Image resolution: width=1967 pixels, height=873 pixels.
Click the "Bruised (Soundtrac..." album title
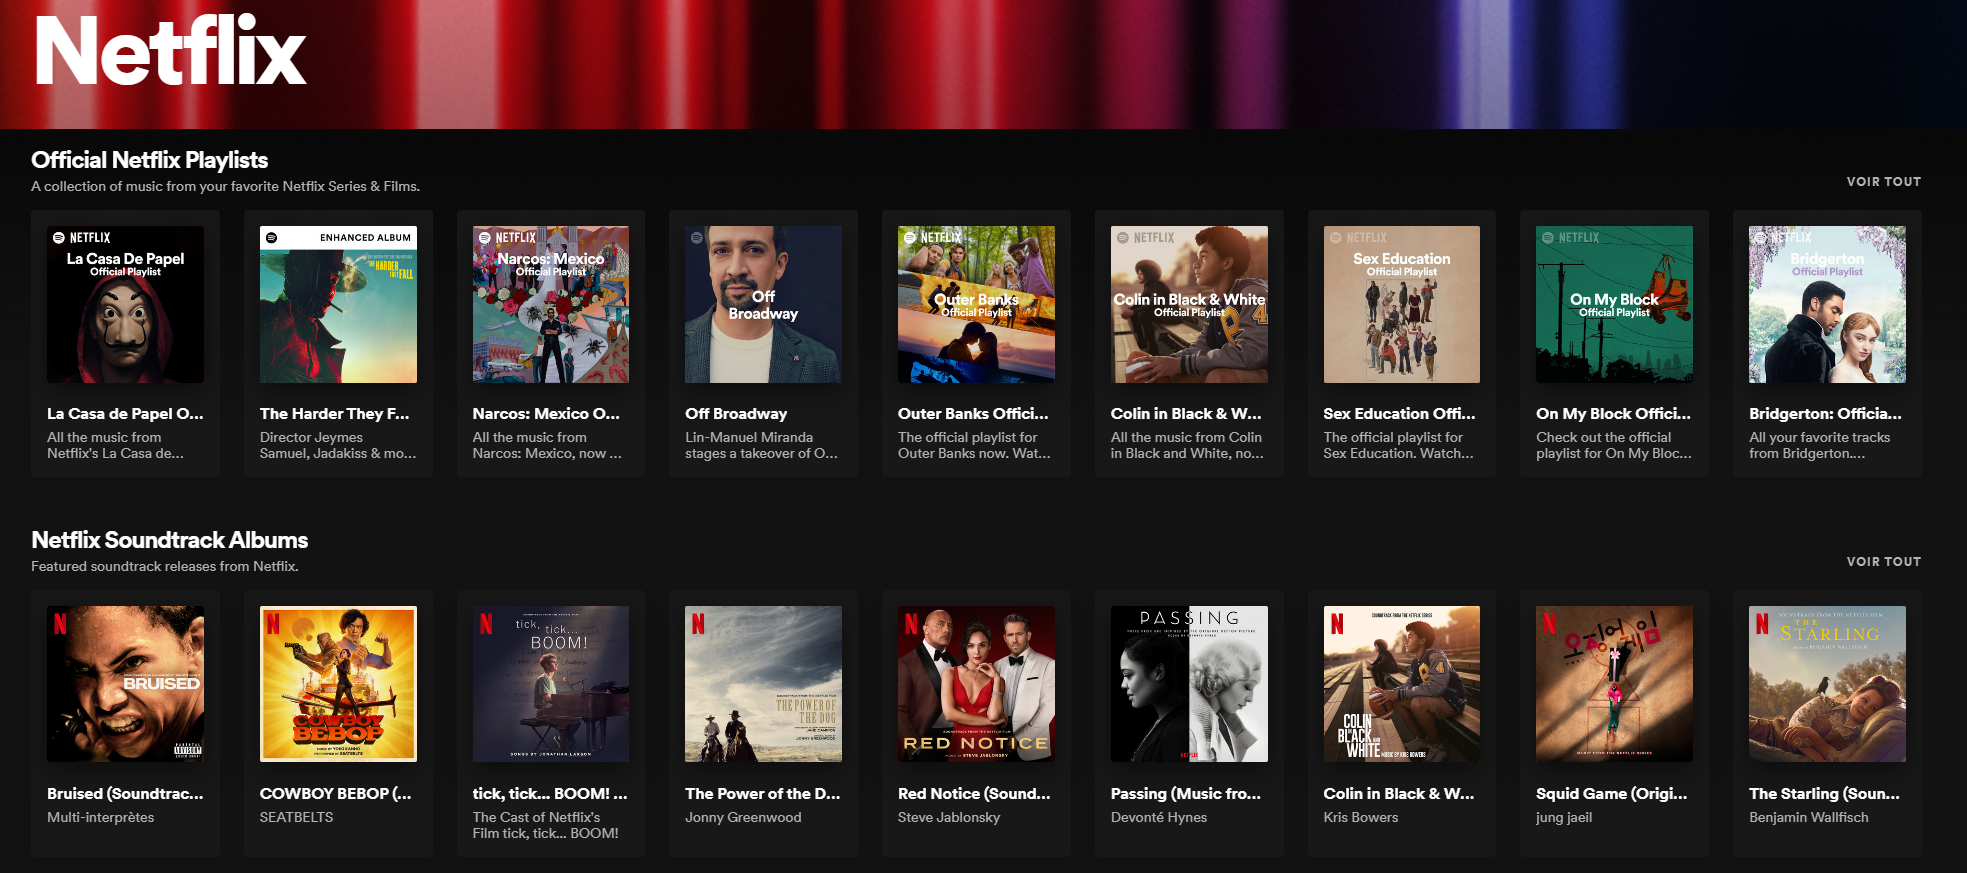click(125, 794)
